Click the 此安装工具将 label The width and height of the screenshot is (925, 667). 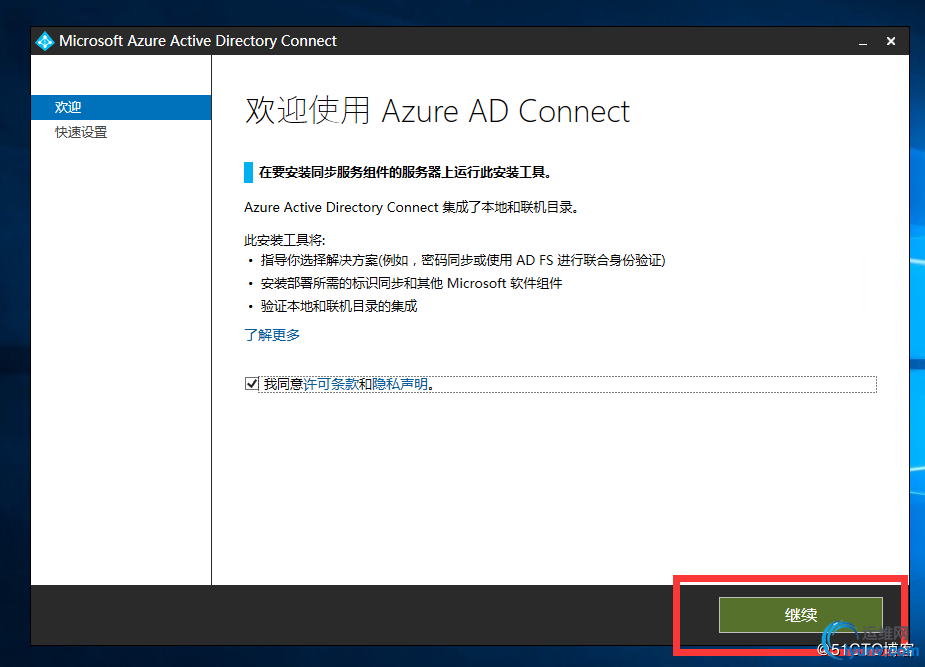285,240
